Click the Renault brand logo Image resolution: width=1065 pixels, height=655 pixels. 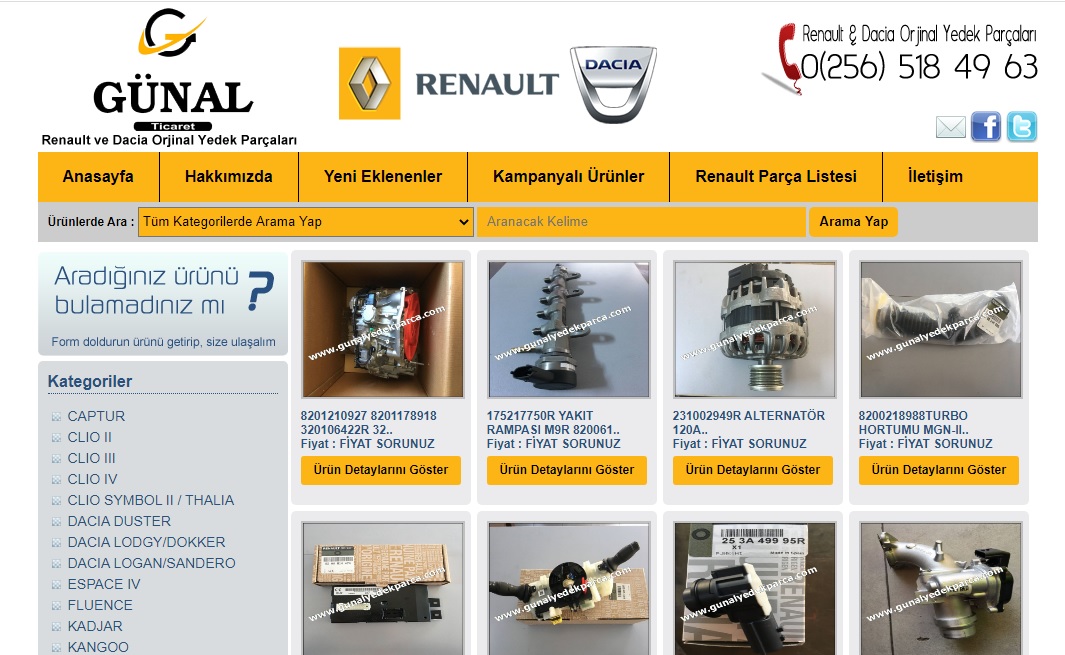[x=449, y=84]
